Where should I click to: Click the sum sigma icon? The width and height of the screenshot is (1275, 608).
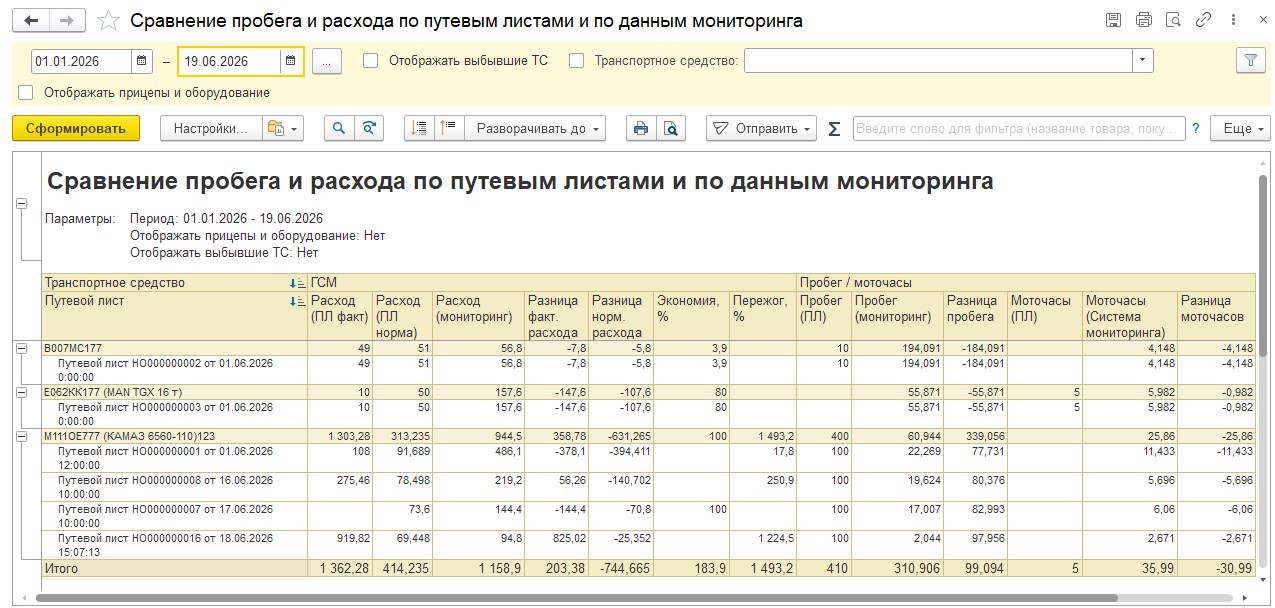point(834,129)
